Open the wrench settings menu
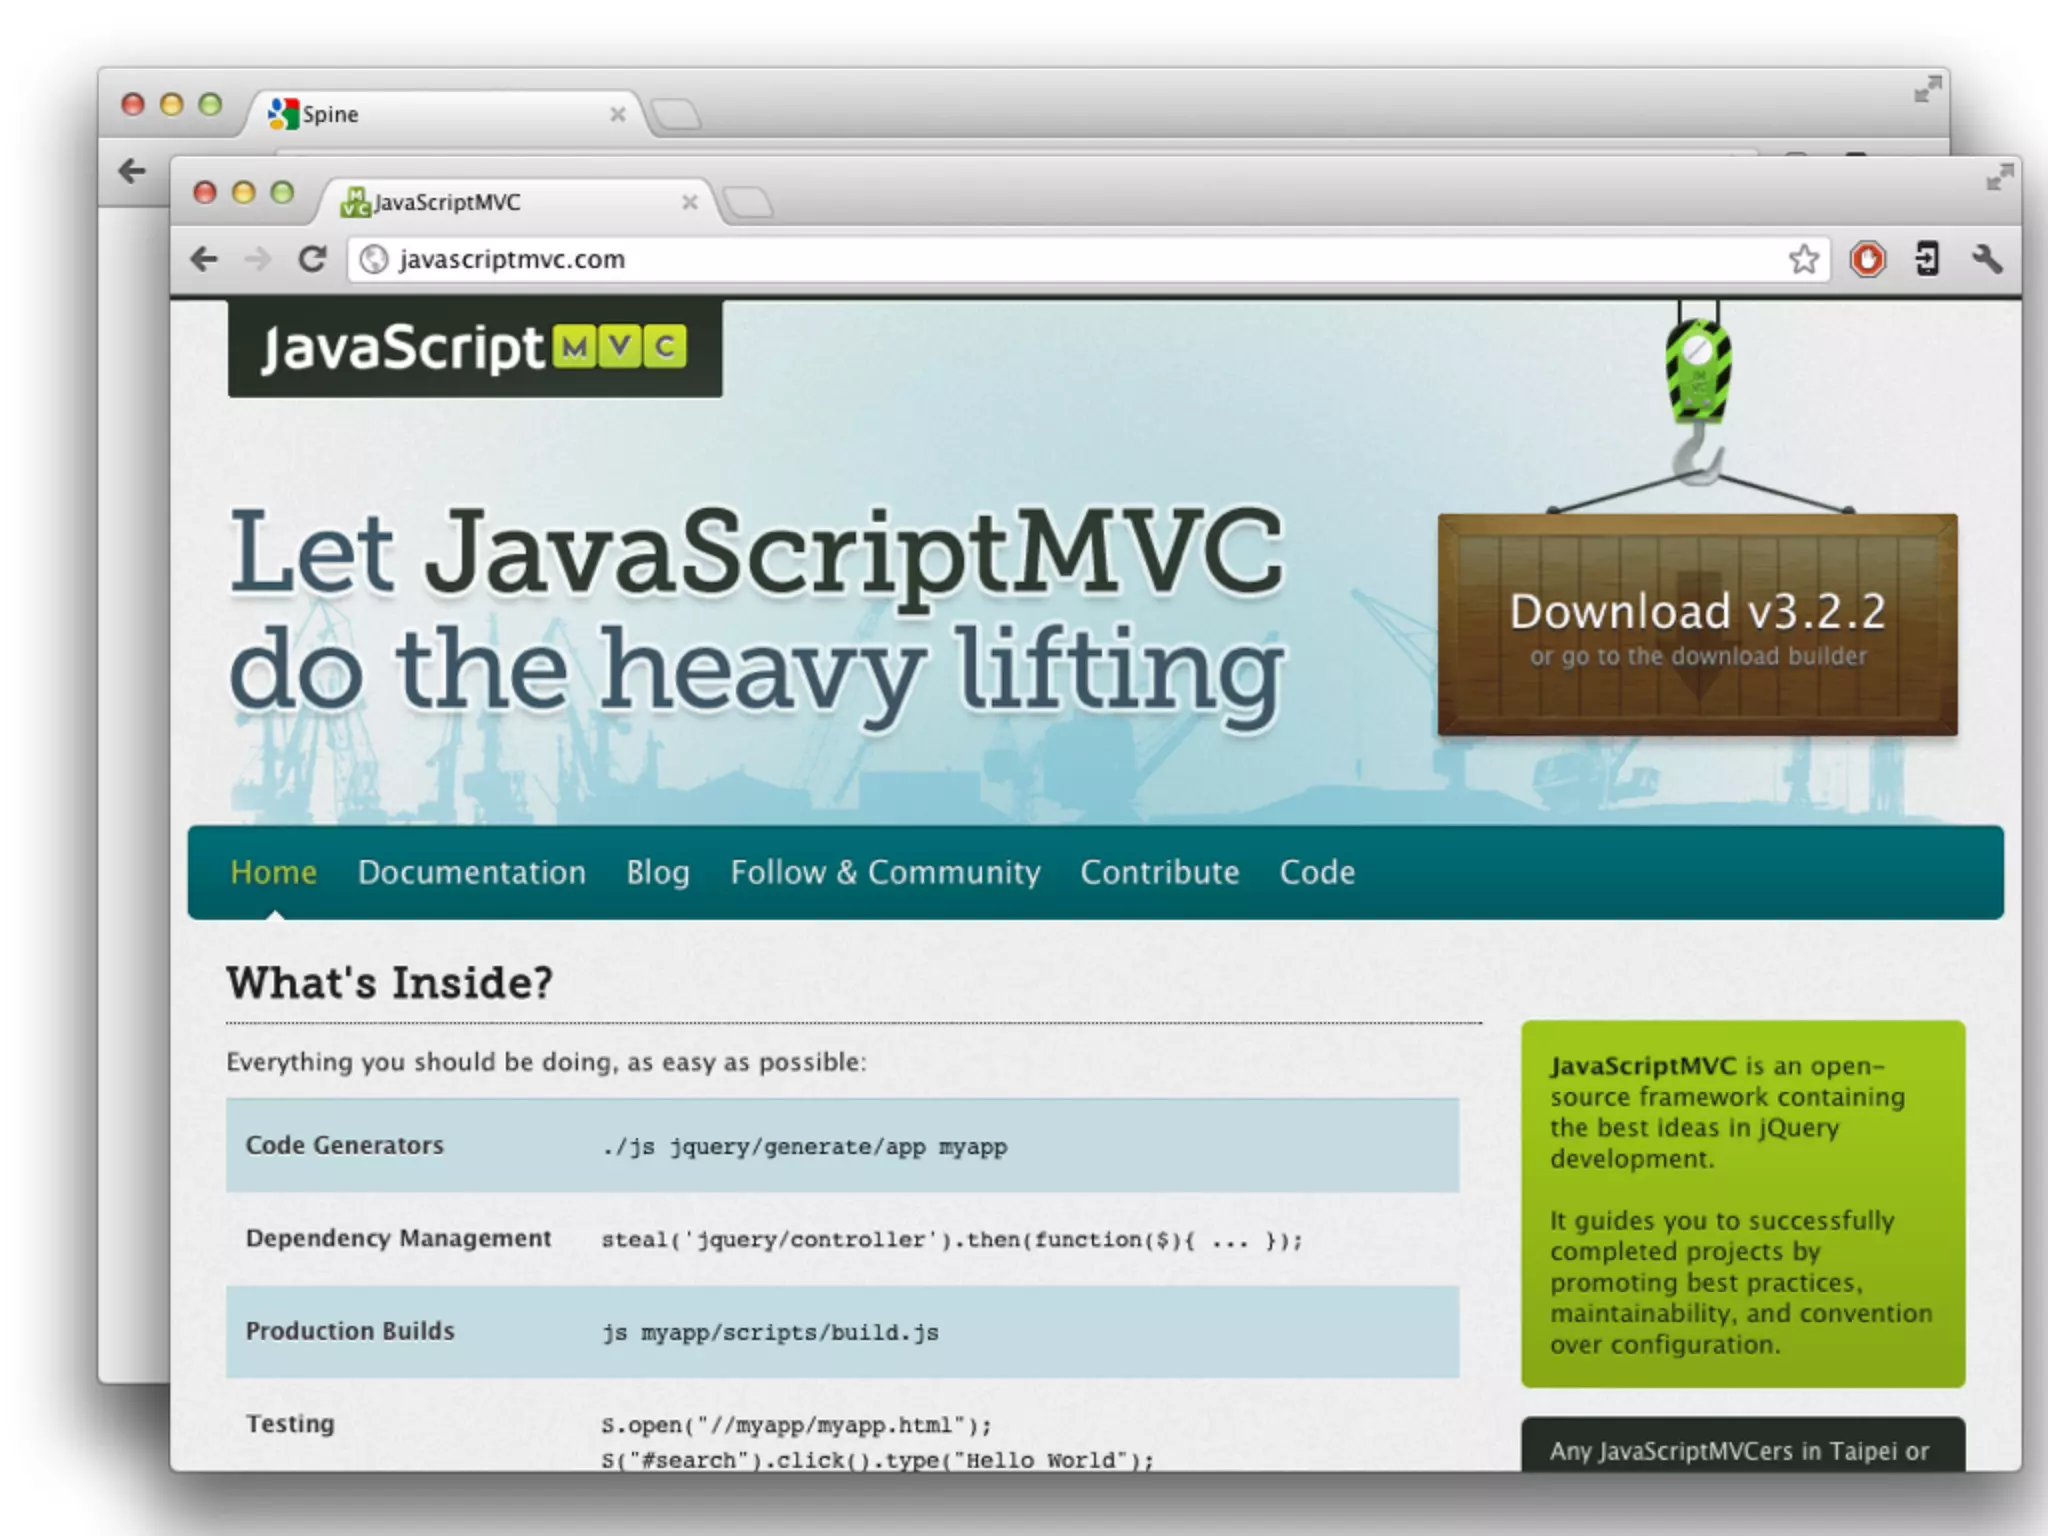 click(1987, 260)
